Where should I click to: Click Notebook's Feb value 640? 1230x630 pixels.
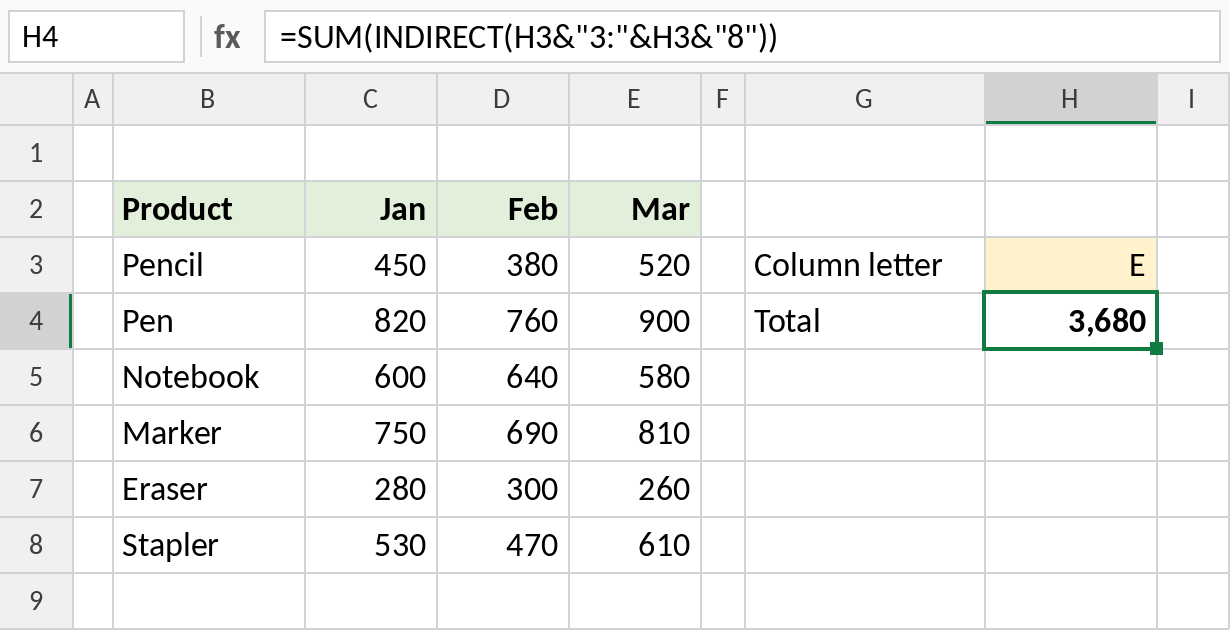(x=503, y=377)
